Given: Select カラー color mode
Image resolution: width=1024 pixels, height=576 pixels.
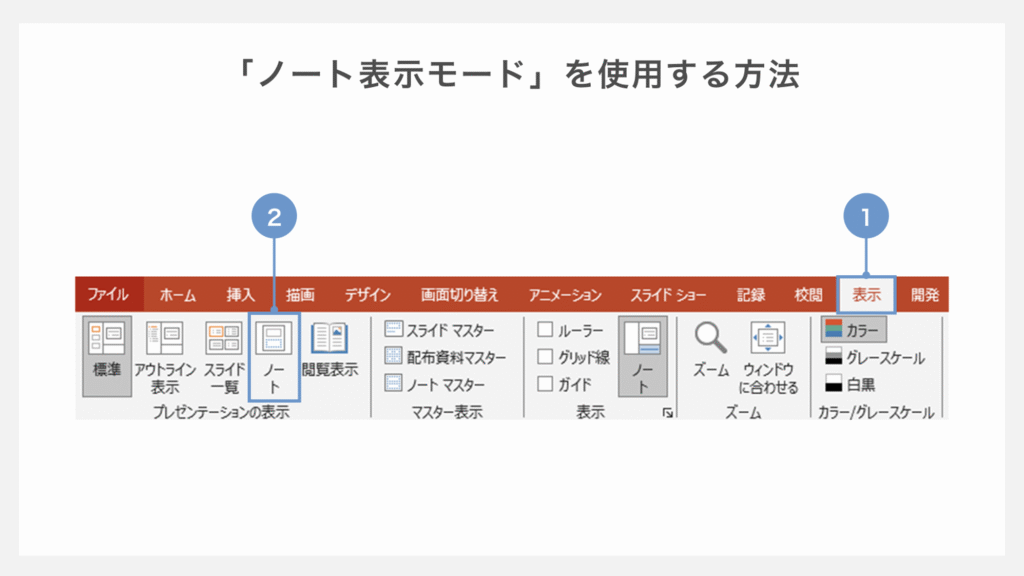Looking at the screenshot, I should pos(854,330).
